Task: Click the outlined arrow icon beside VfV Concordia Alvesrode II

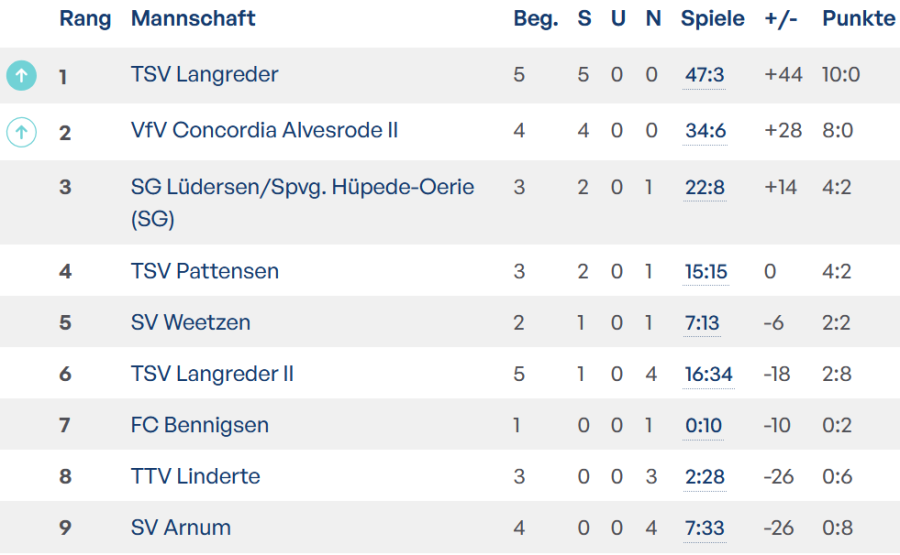Action: coord(22,131)
